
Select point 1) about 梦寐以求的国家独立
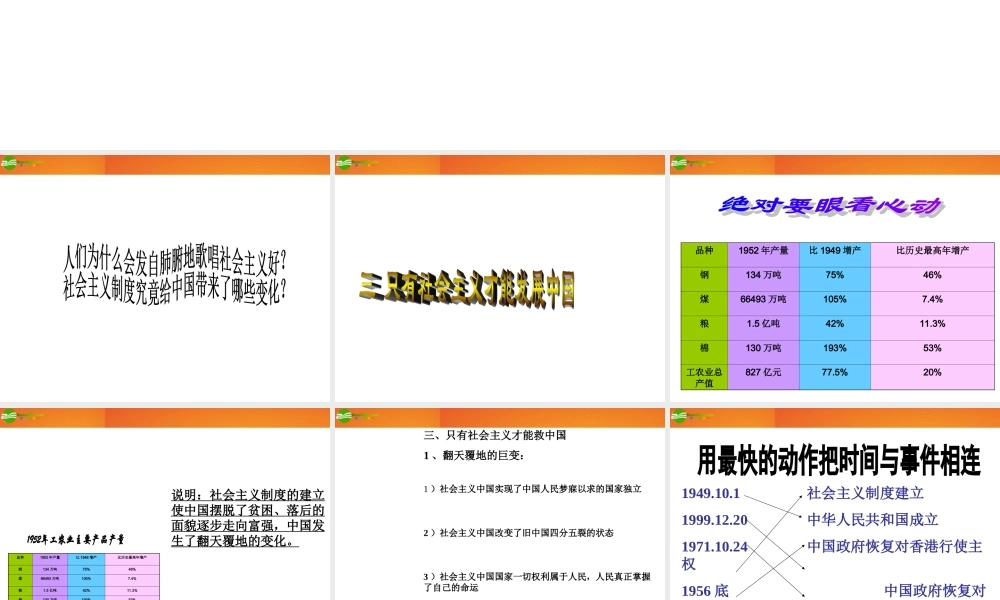point(533,489)
